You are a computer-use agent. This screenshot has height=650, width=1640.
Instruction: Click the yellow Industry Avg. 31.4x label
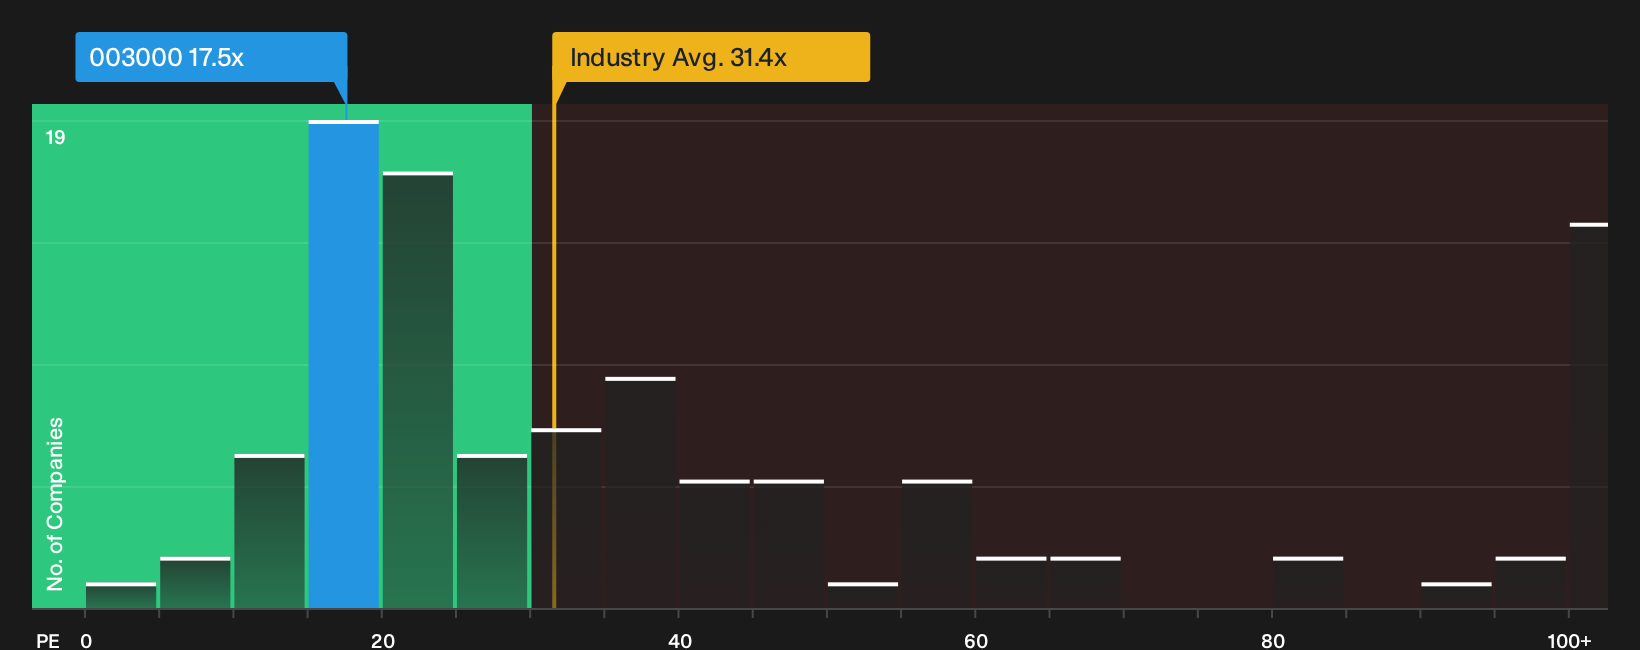tap(711, 57)
